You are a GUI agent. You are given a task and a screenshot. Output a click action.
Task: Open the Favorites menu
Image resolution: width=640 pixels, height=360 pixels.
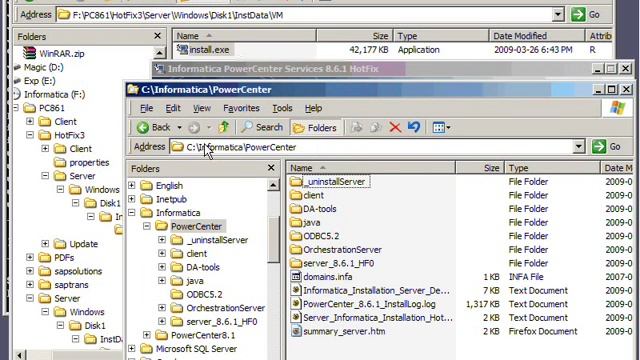(x=241, y=108)
